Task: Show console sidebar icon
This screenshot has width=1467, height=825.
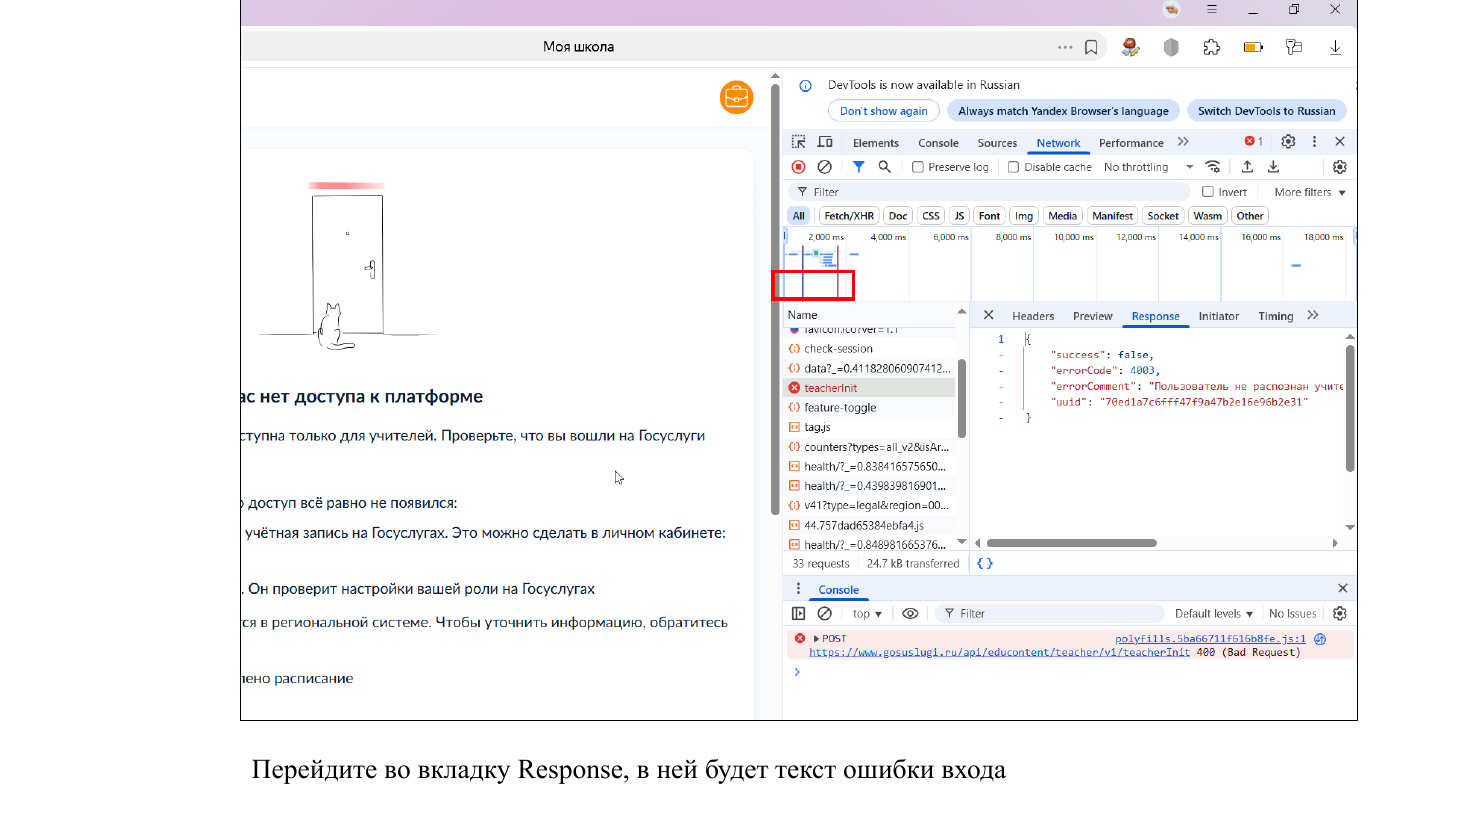Action: (x=798, y=613)
